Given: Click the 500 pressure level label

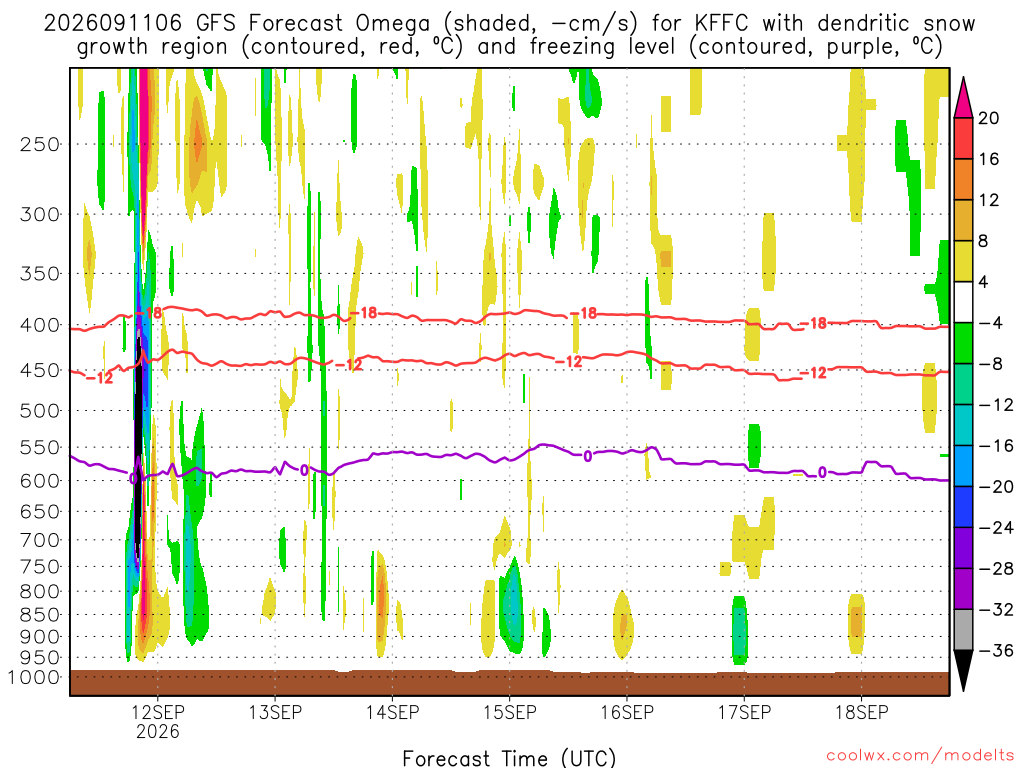Looking at the screenshot, I should [40, 411].
